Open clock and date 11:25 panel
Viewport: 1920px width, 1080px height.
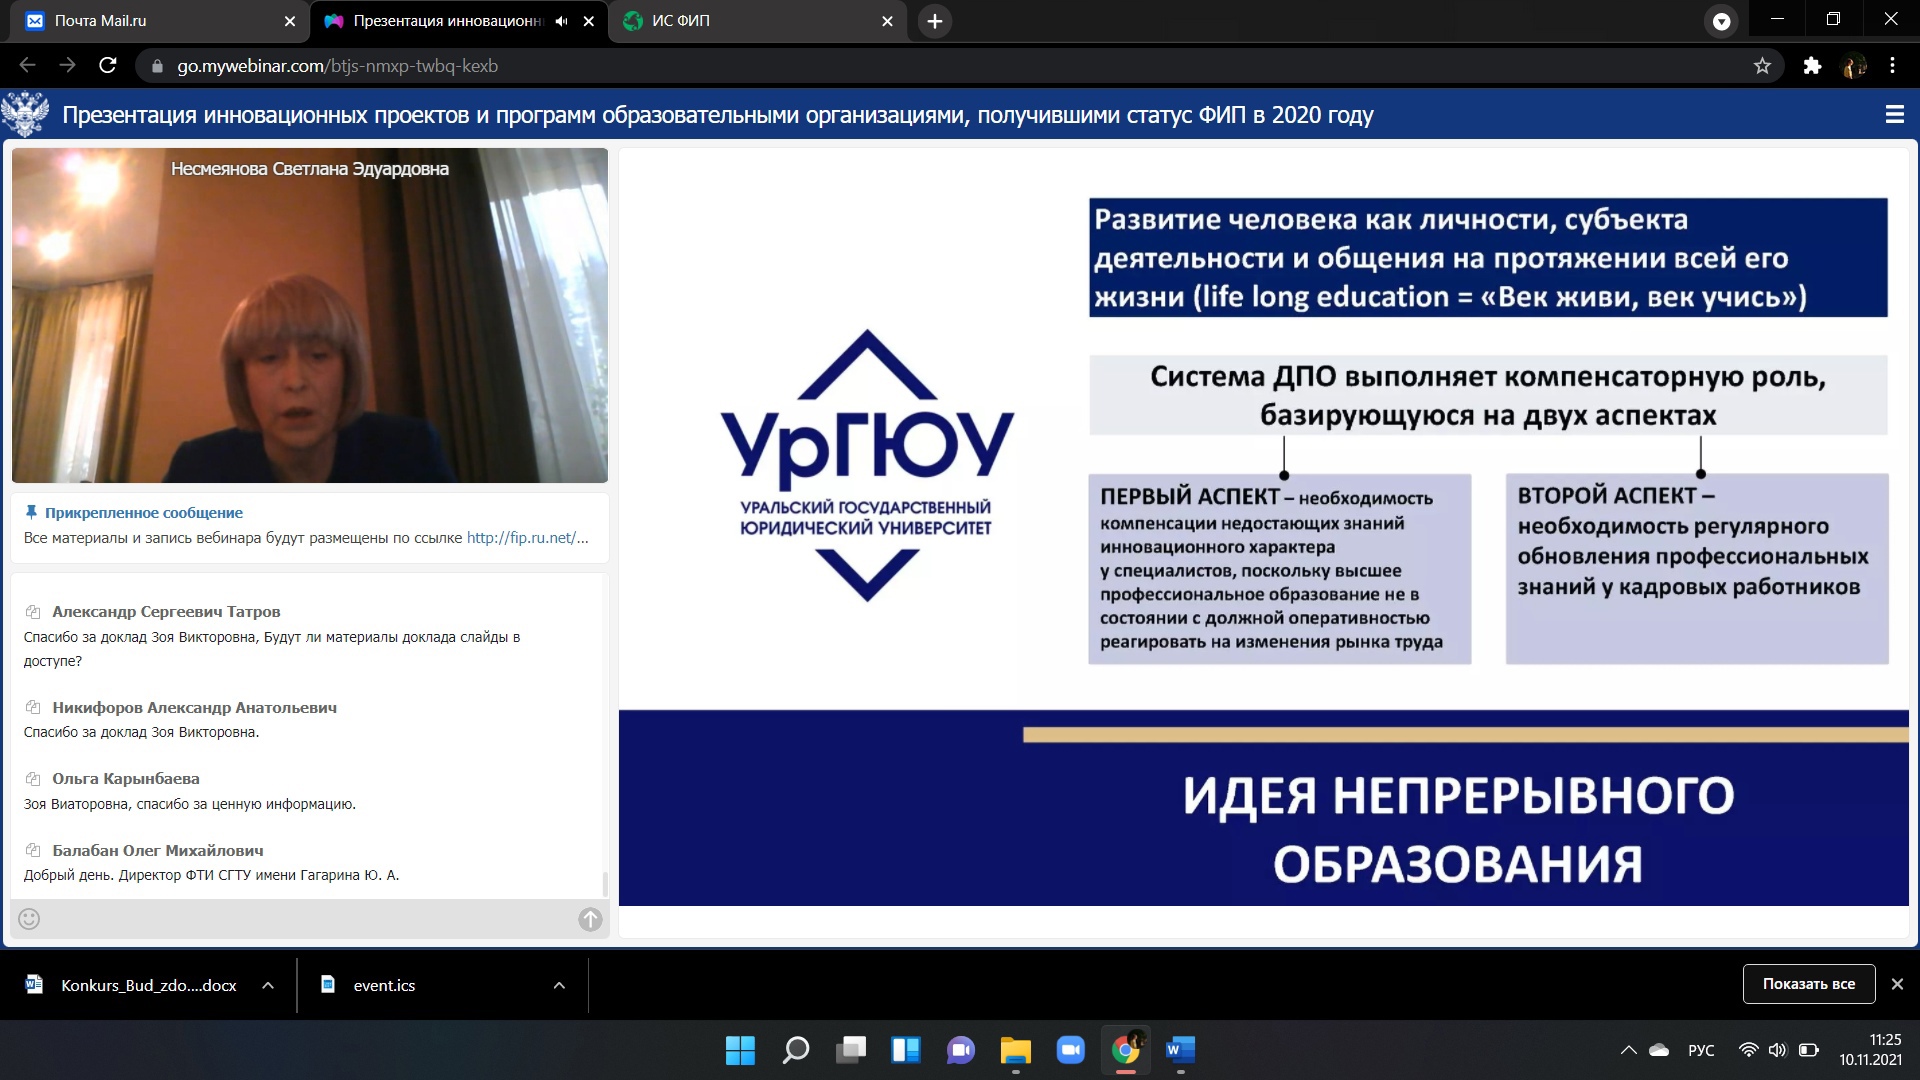pyautogui.click(x=1870, y=1050)
